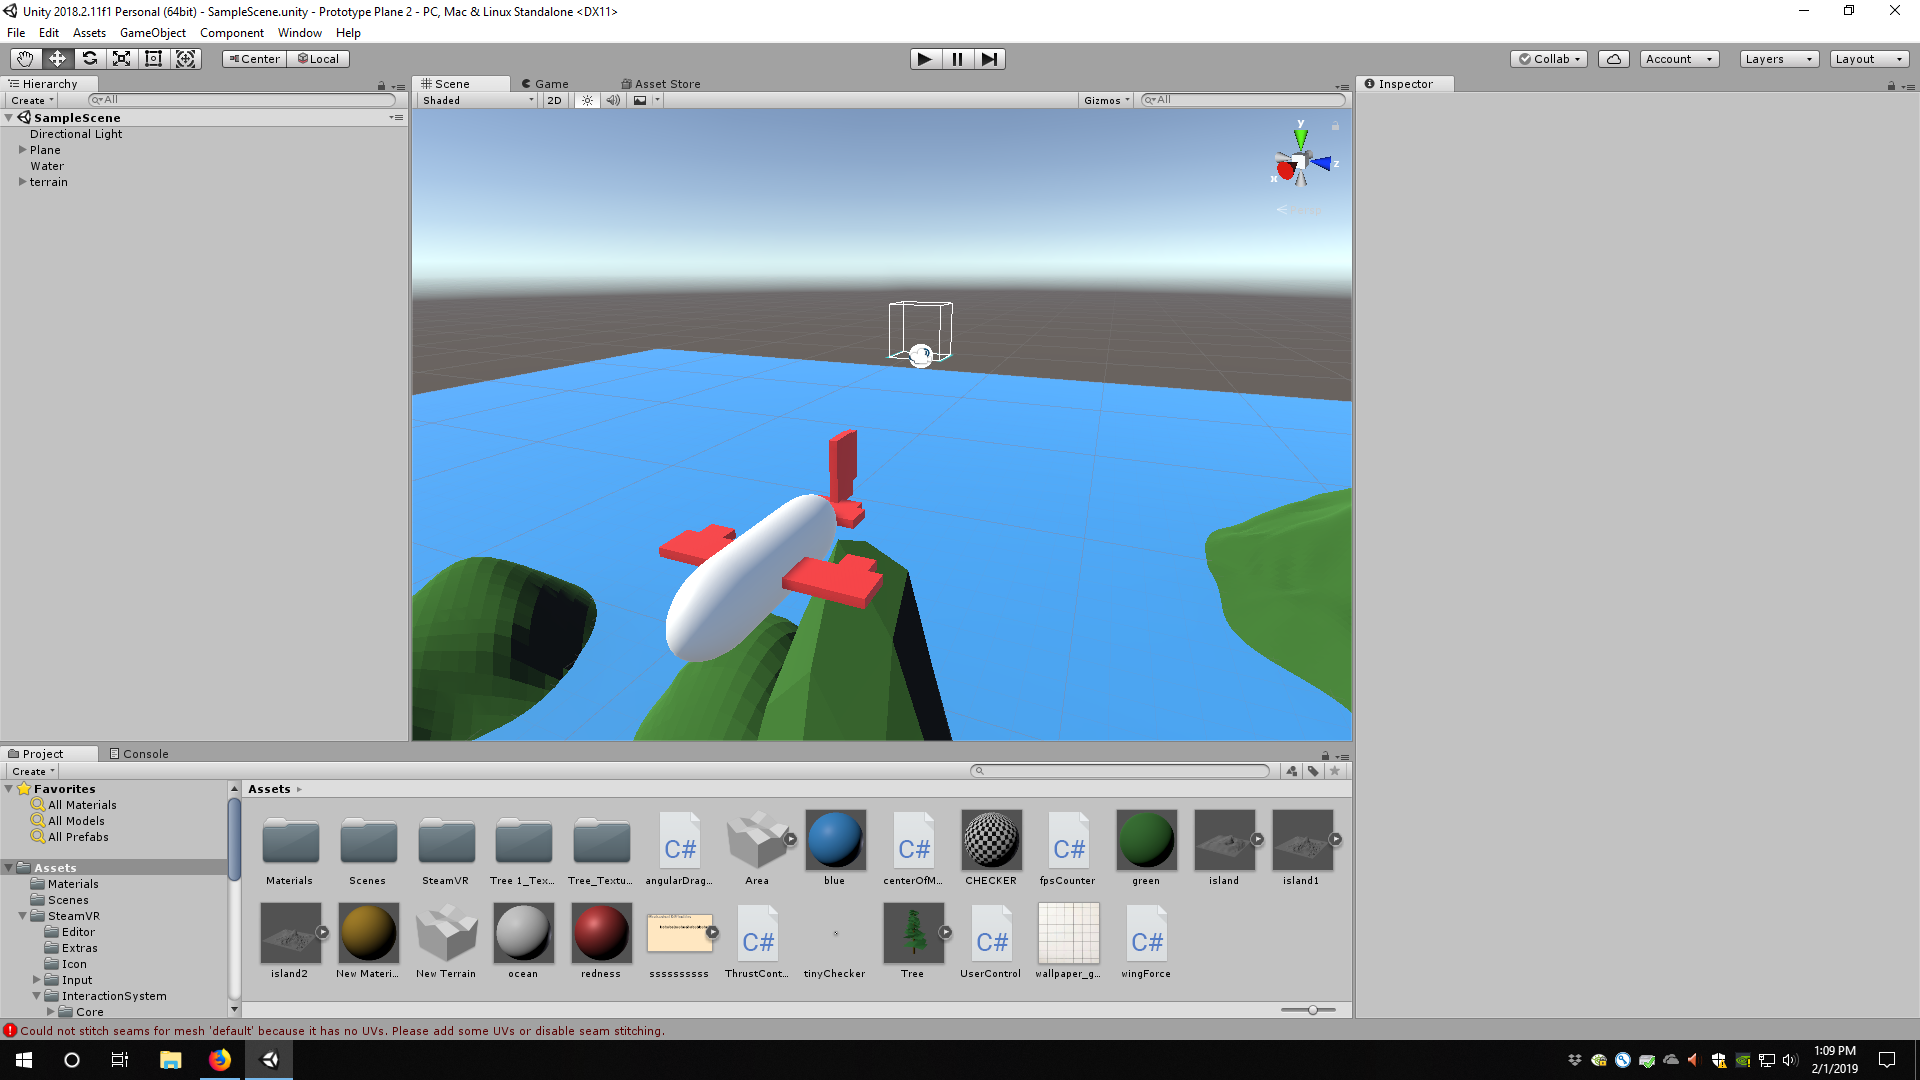Click the Step frame button
The height and width of the screenshot is (1080, 1920).
click(x=989, y=59)
